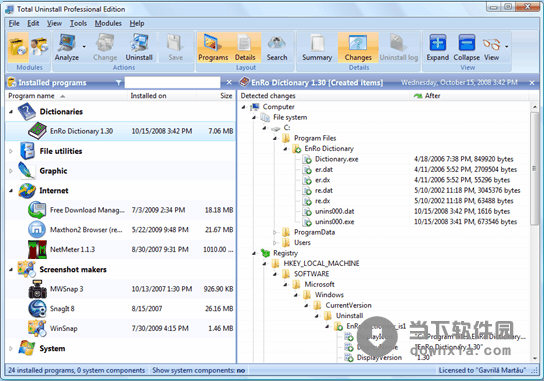The image size is (544, 381).
Task: Select Free Download Manager icon
Action: tap(37, 210)
